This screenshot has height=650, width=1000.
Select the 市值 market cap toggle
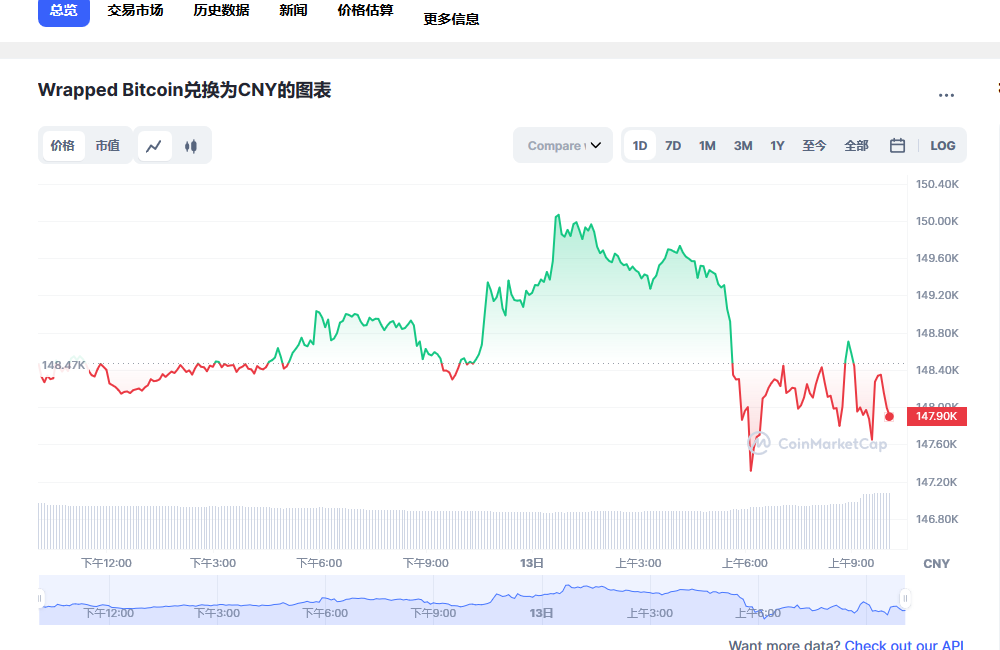coord(108,146)
